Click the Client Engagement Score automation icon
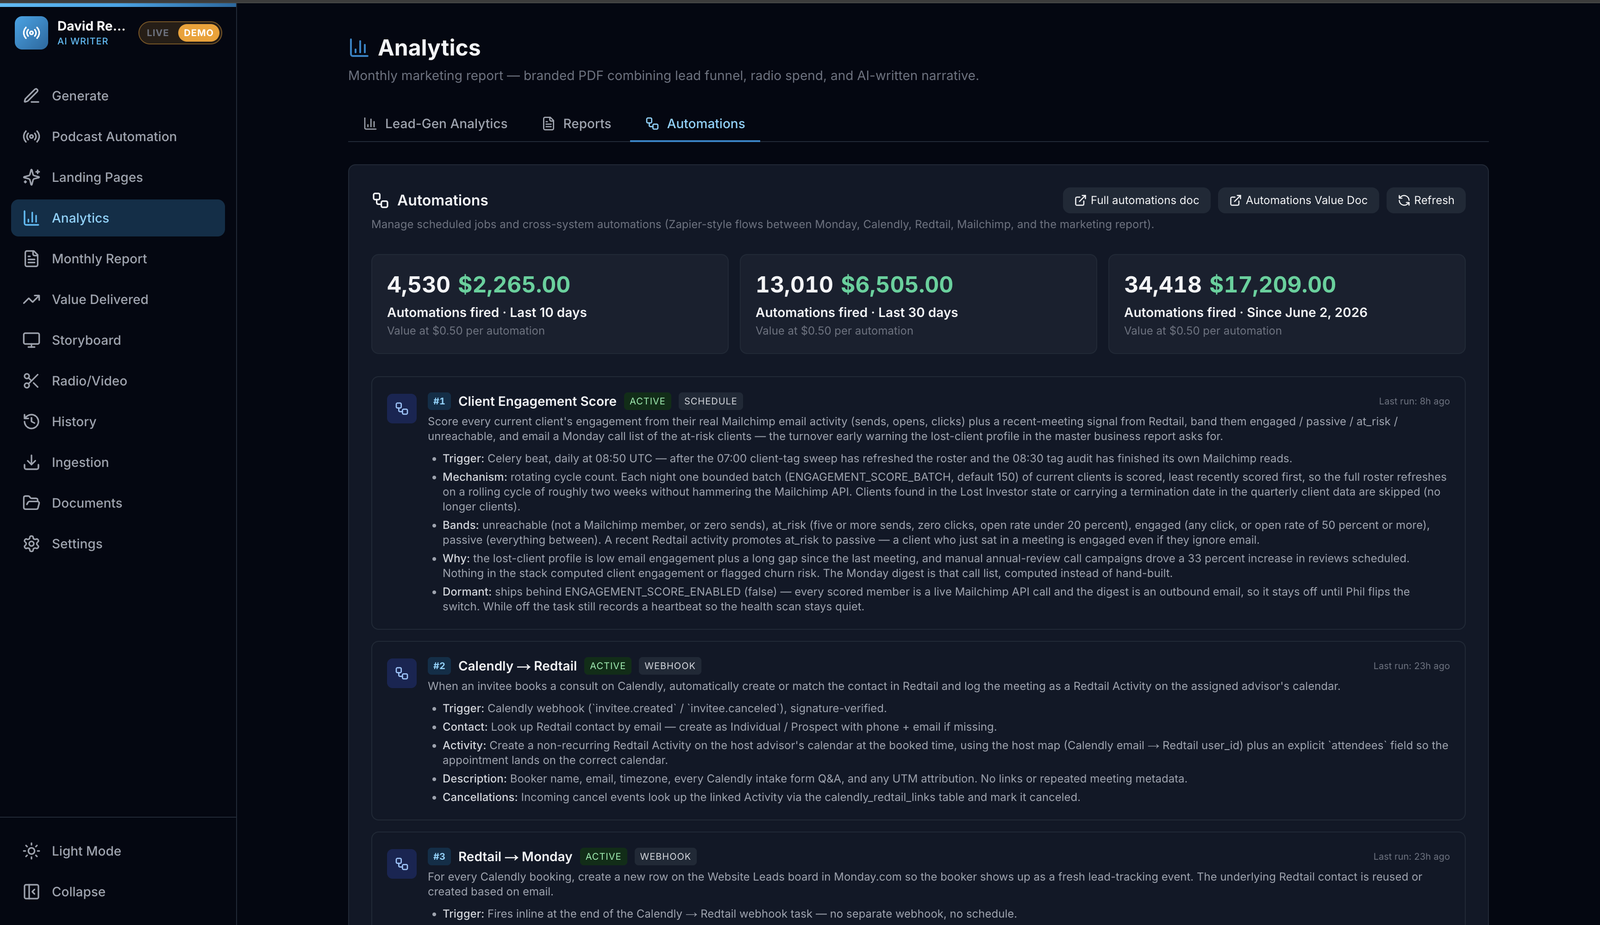The image size is (1600, 925). click(402, 408)
